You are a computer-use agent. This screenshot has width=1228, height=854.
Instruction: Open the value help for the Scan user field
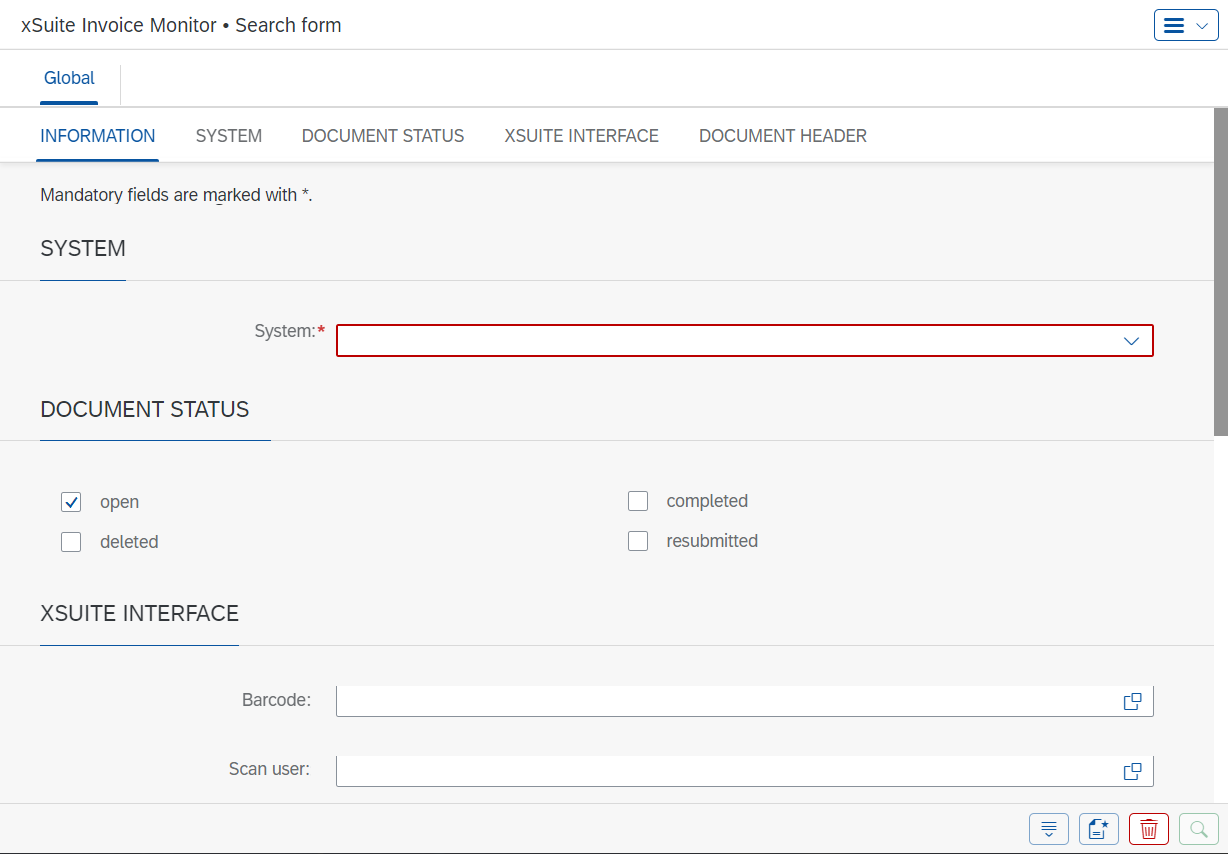pos(1132,770)
